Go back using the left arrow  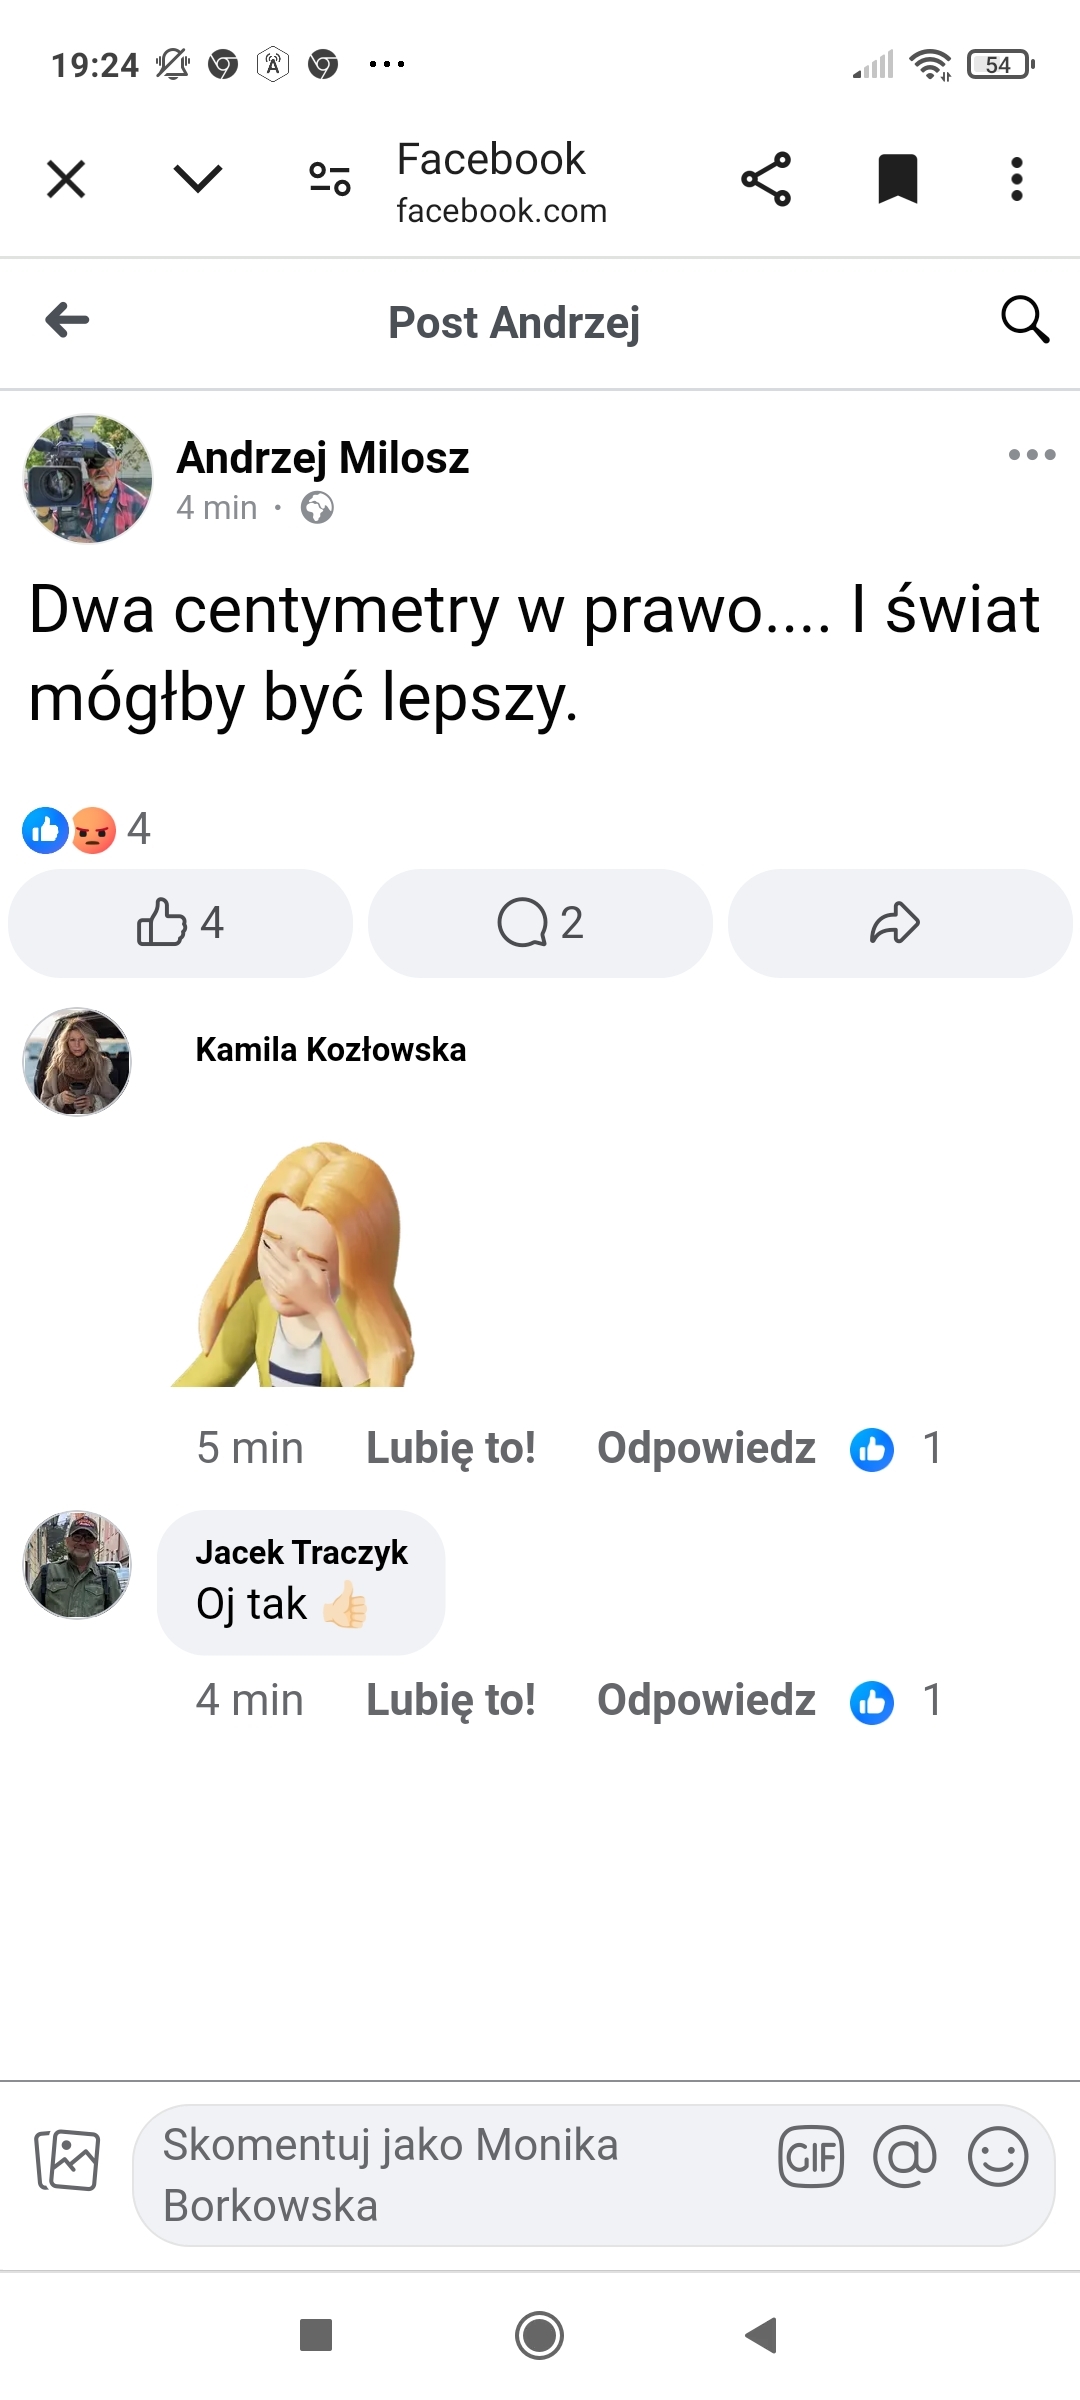click(67, 321)
